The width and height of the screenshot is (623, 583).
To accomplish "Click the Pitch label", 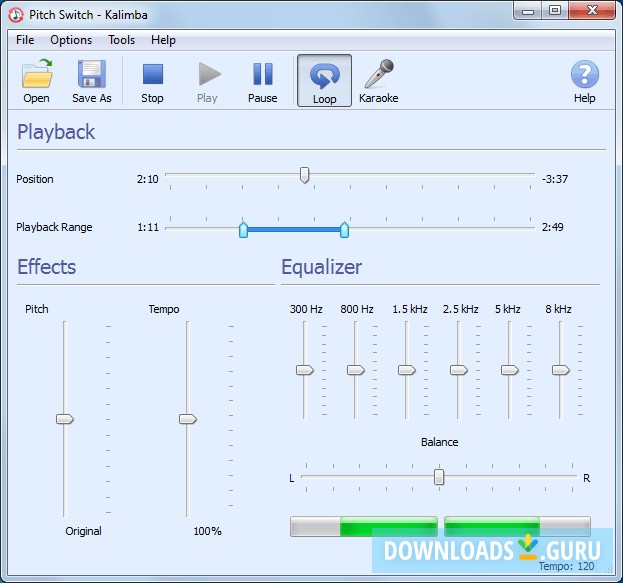I will (37, 309).
